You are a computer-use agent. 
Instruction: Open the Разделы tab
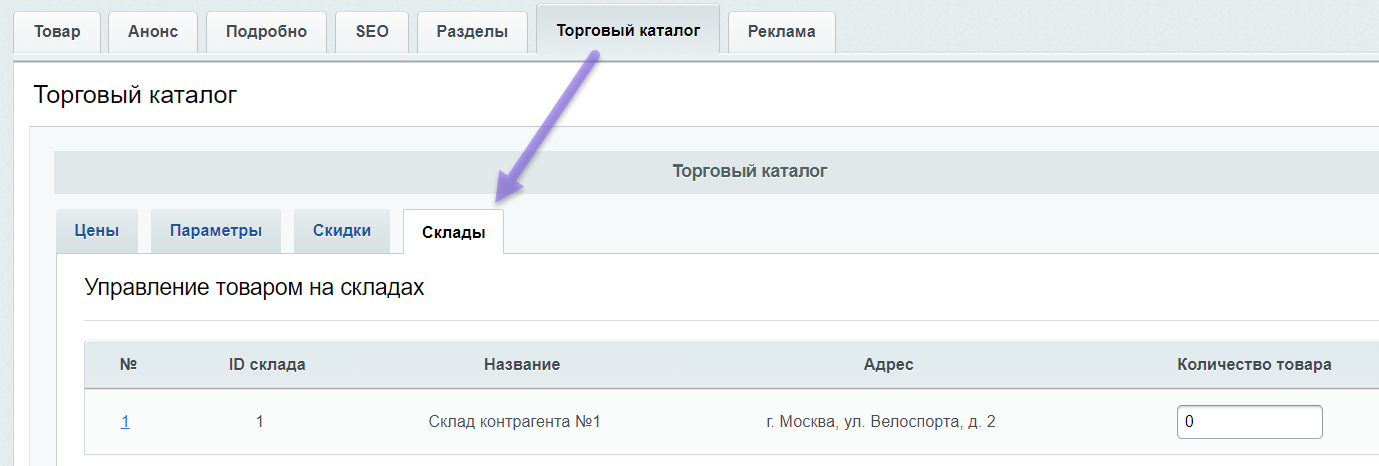tap(472, 31)
